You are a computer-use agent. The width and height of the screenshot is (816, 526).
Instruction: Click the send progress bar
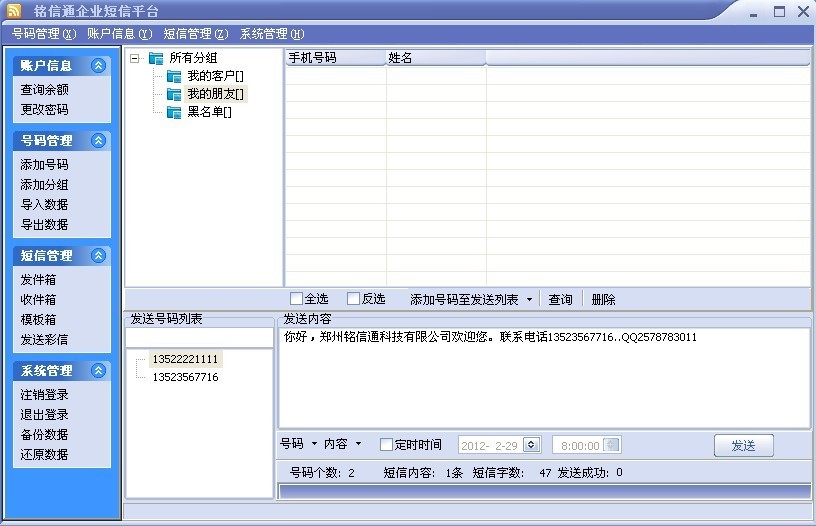coord(544,492)
